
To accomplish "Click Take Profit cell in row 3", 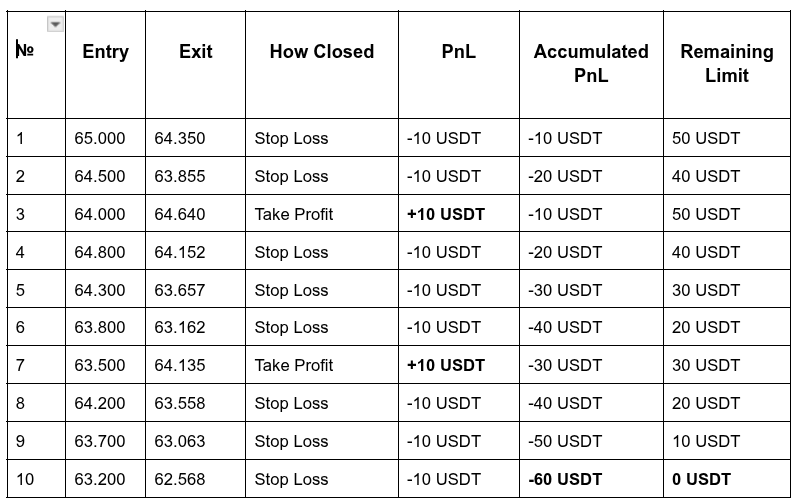I will (x=294, y=214).
